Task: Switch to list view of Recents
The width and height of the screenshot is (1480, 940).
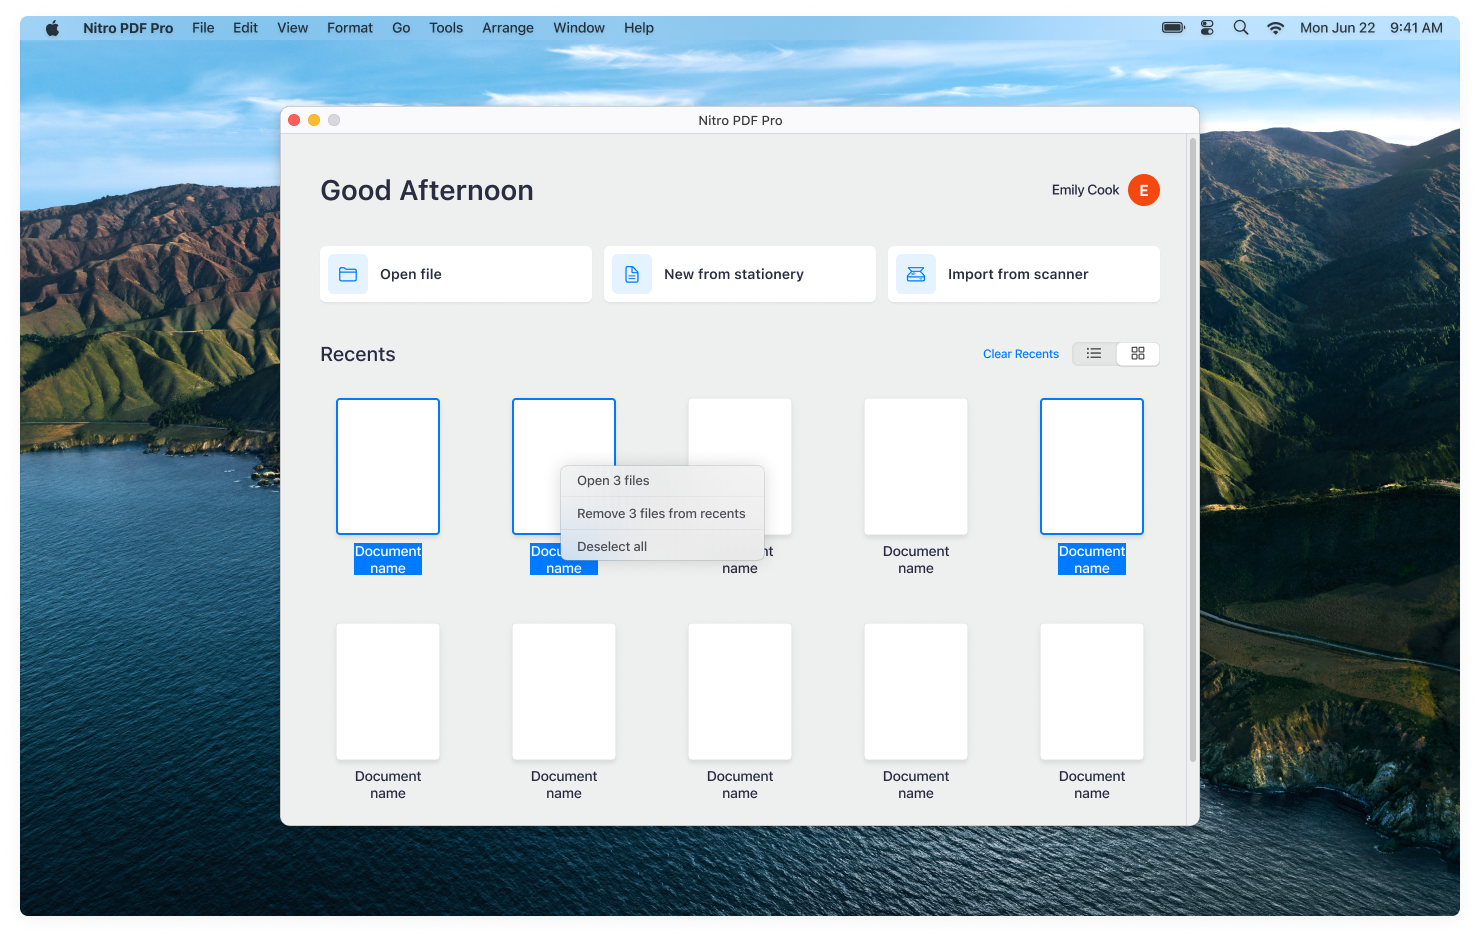Action: coord(1093,353)
